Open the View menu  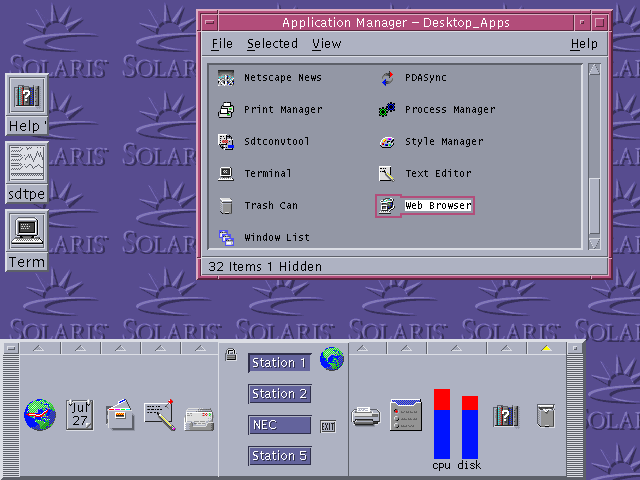coord(327,44)
